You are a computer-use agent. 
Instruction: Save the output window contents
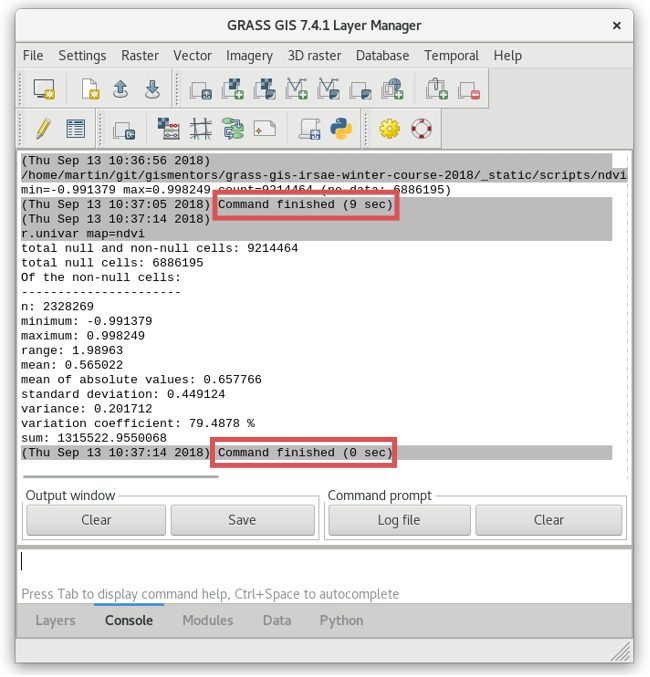coord(242,520)
